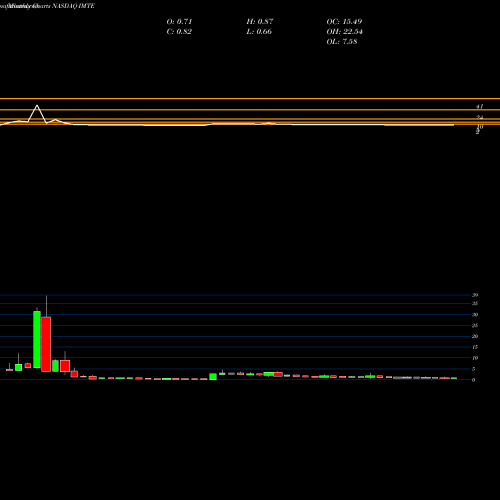Screen dimensions: 500x500
Task: Click the 30 price axis label
Action: (475, 314)
